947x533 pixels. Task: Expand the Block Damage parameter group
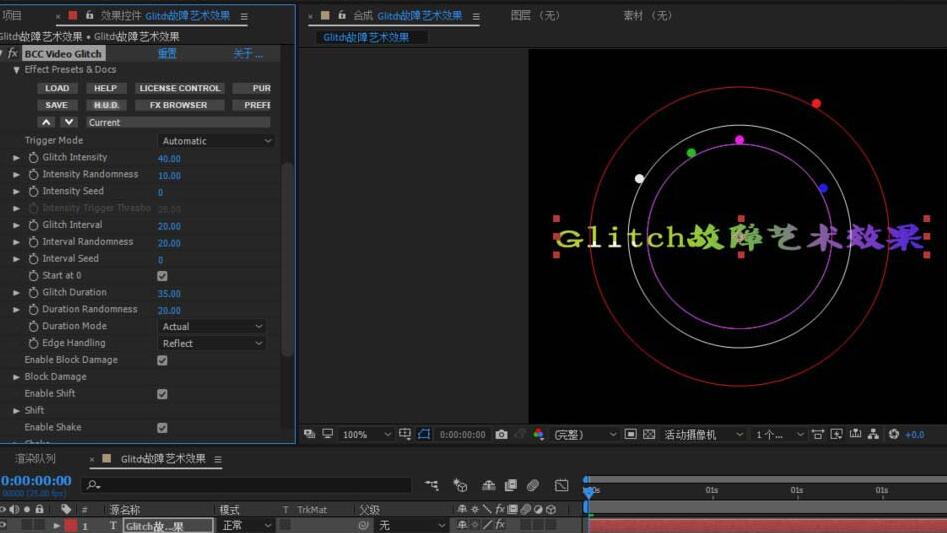click(16, 377)
